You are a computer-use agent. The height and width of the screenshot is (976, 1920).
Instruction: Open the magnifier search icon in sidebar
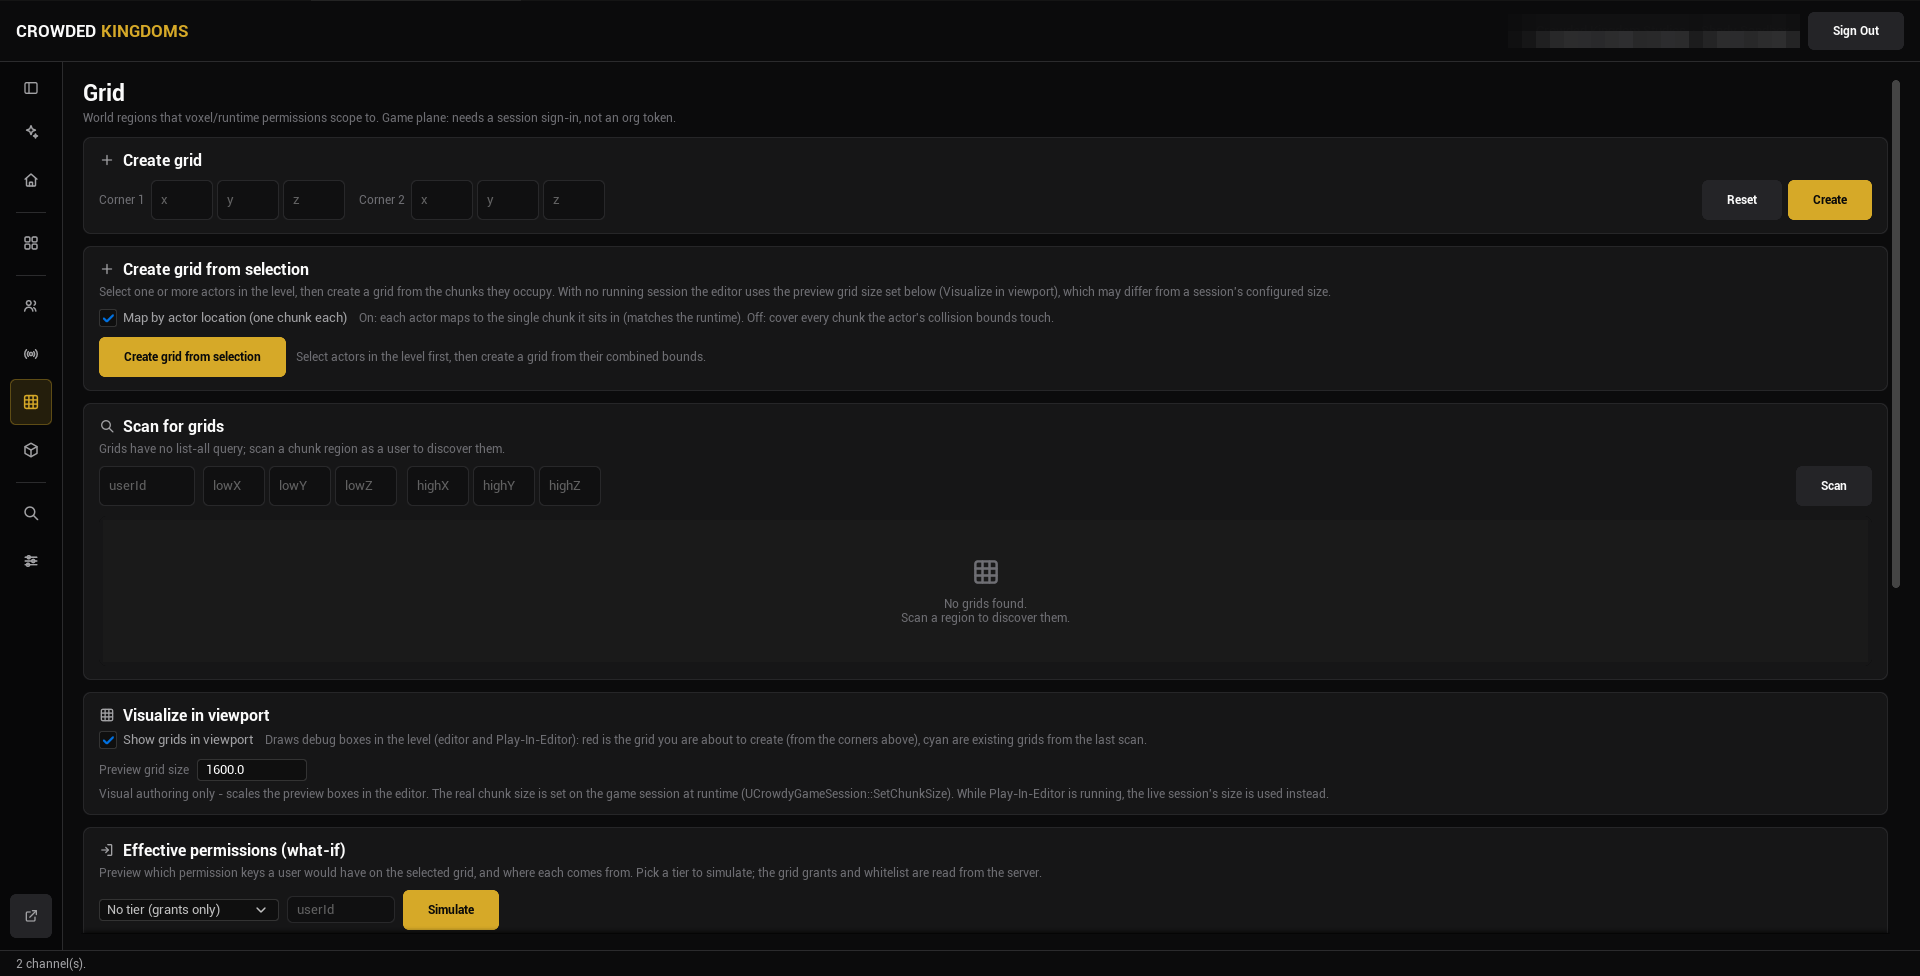[x=31, y=513]
